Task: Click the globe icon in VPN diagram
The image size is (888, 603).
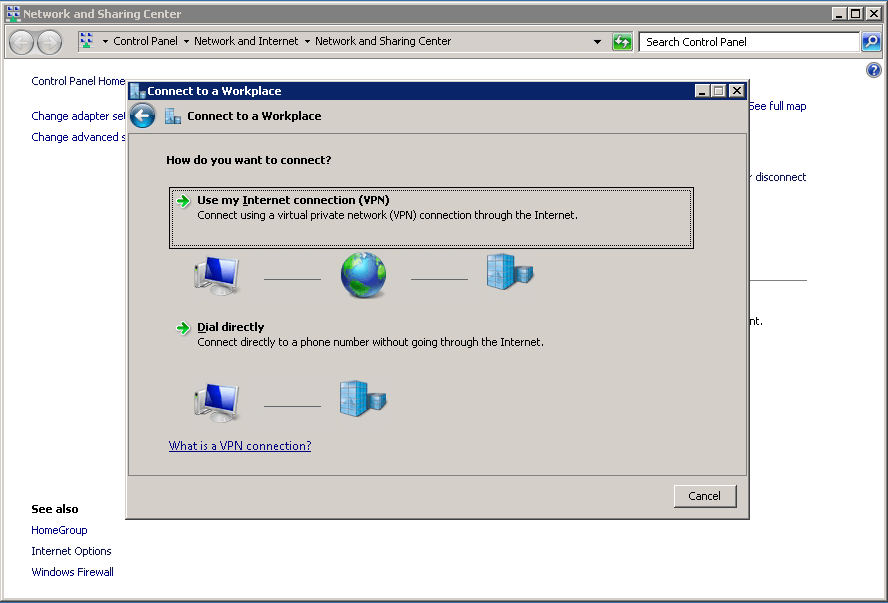Action: [x=363, y=275]
